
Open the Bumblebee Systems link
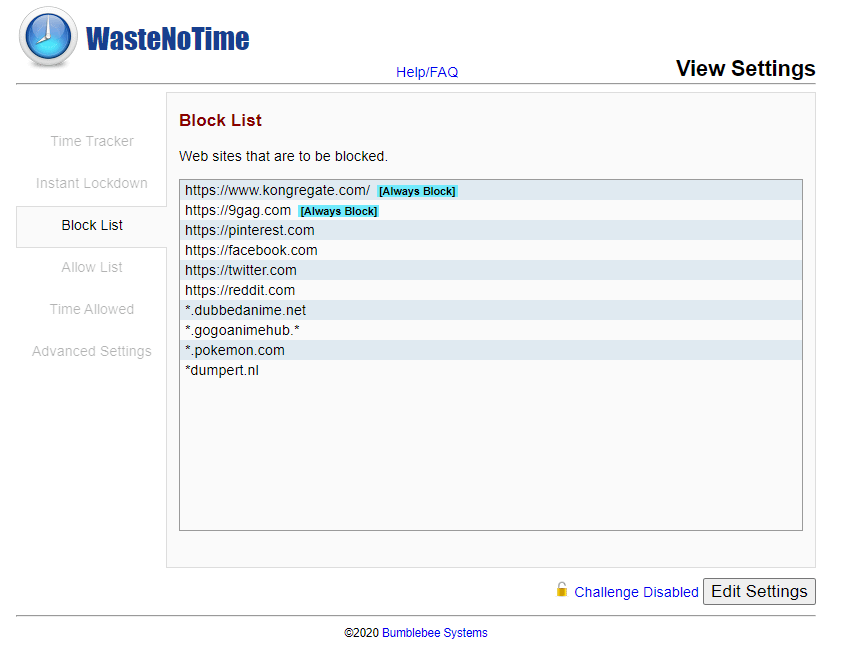pyautogui.click(x=435, y=633)
